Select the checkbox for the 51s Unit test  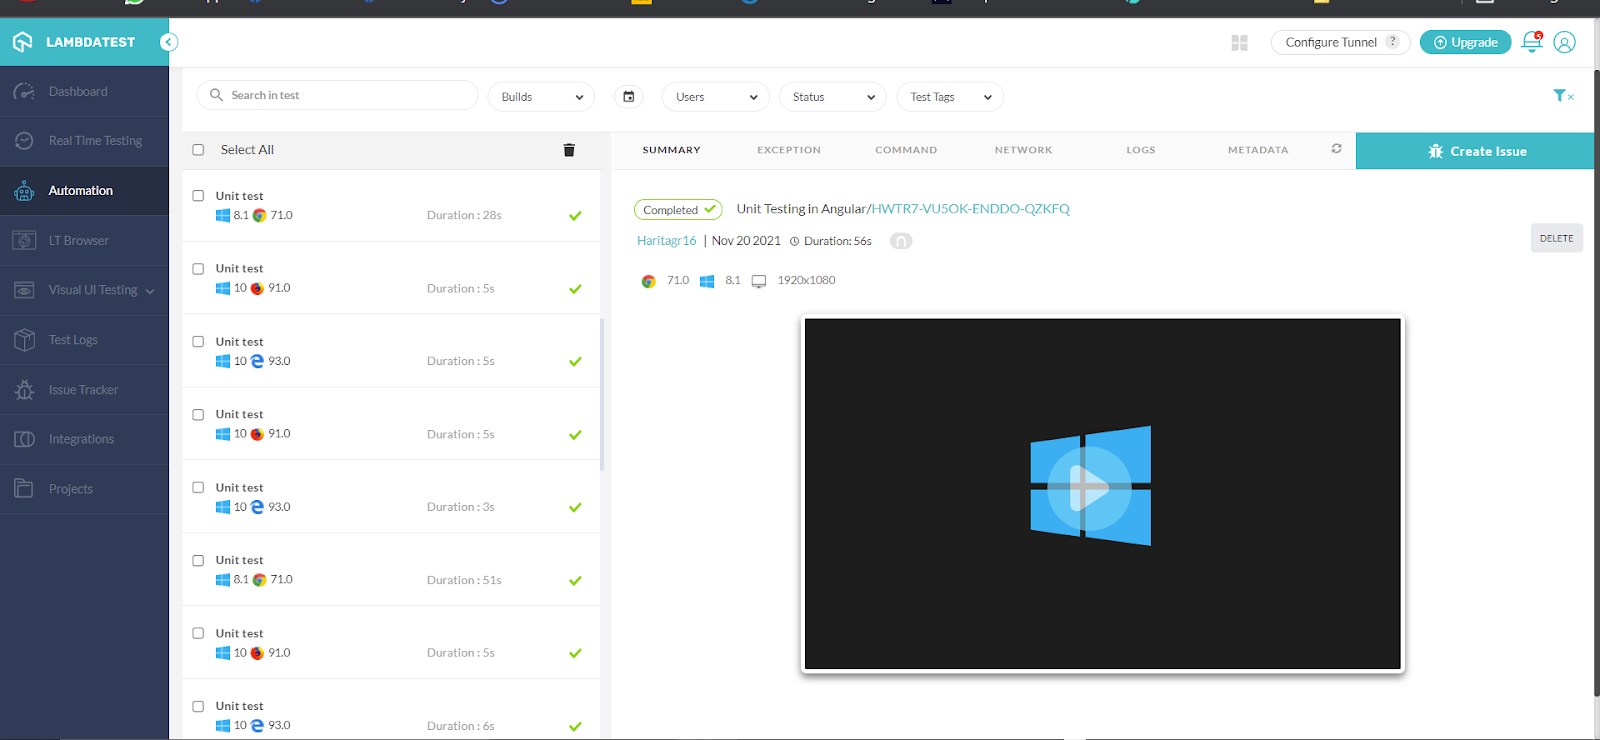point(198,560)
